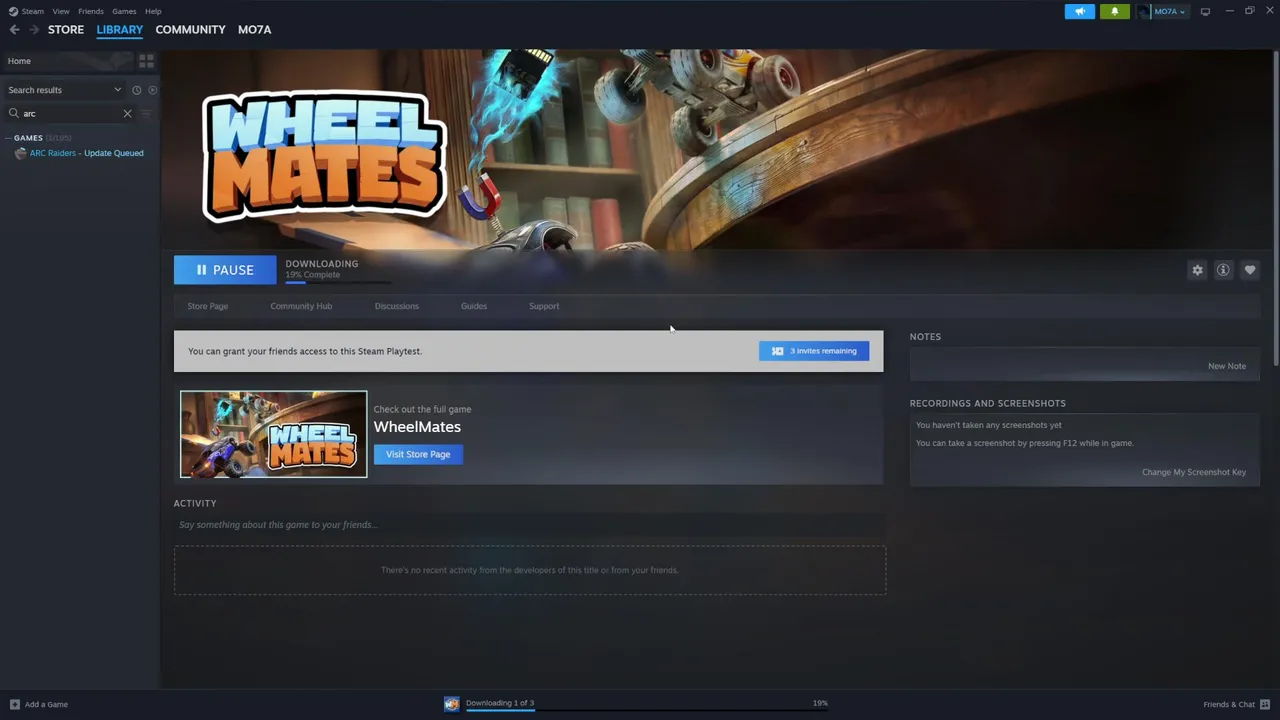Viewport: 1280px width, 720px height.
Task: Go forward with the right arrow
Action: point(34,30)
